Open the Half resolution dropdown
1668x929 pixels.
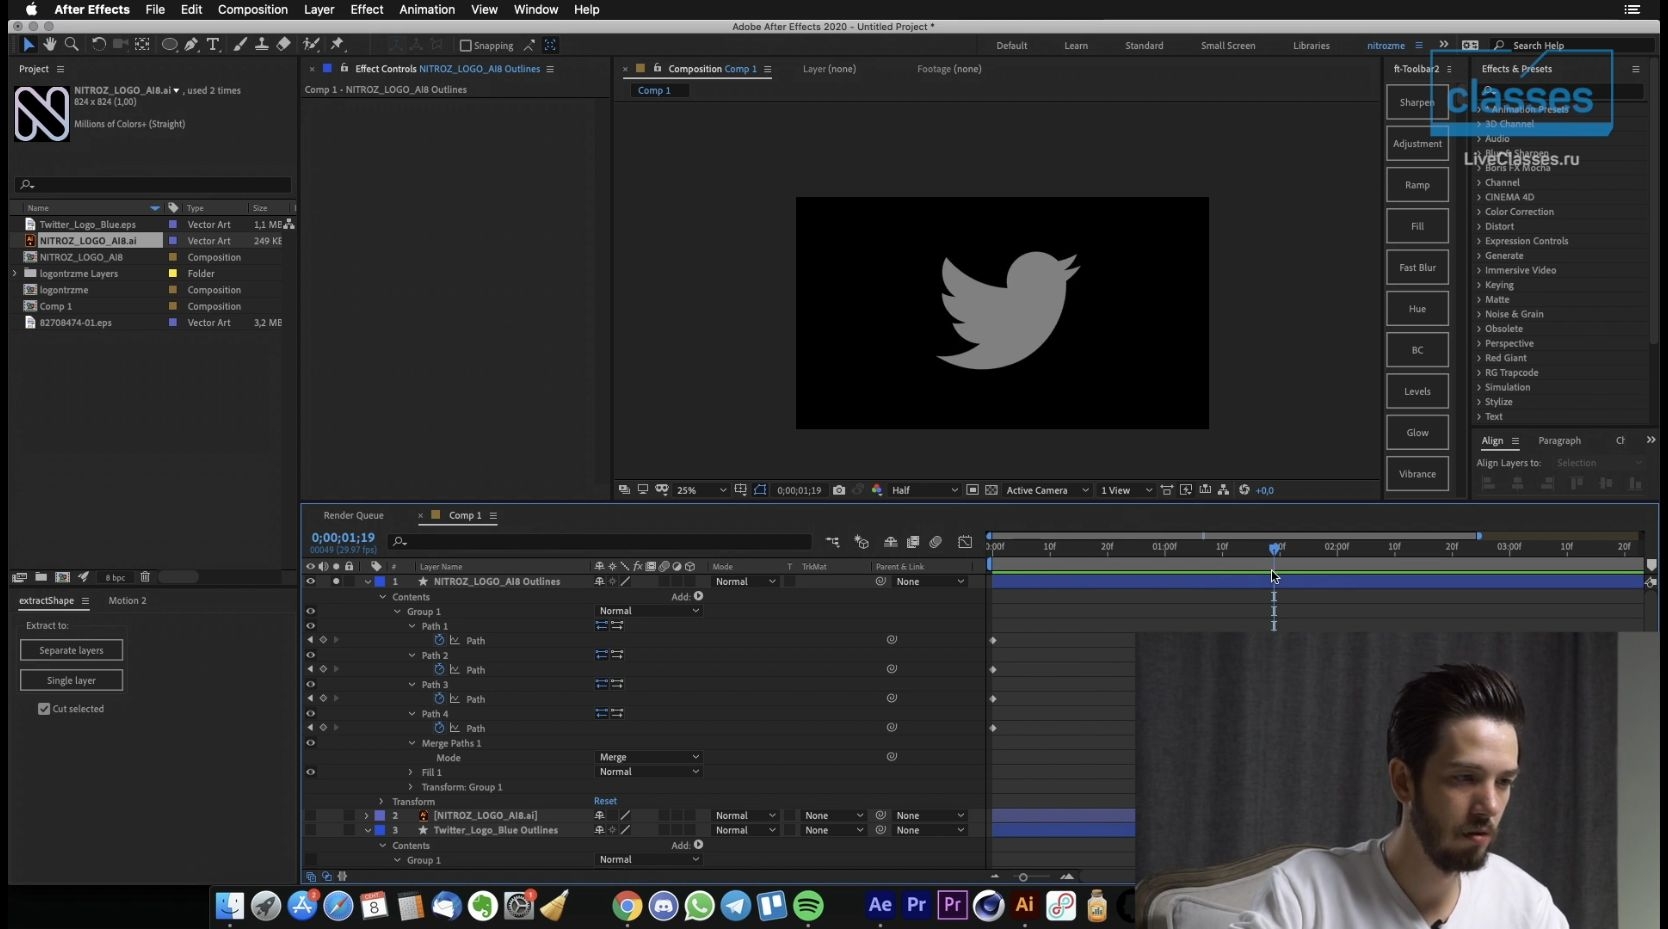tap(924, 490)
